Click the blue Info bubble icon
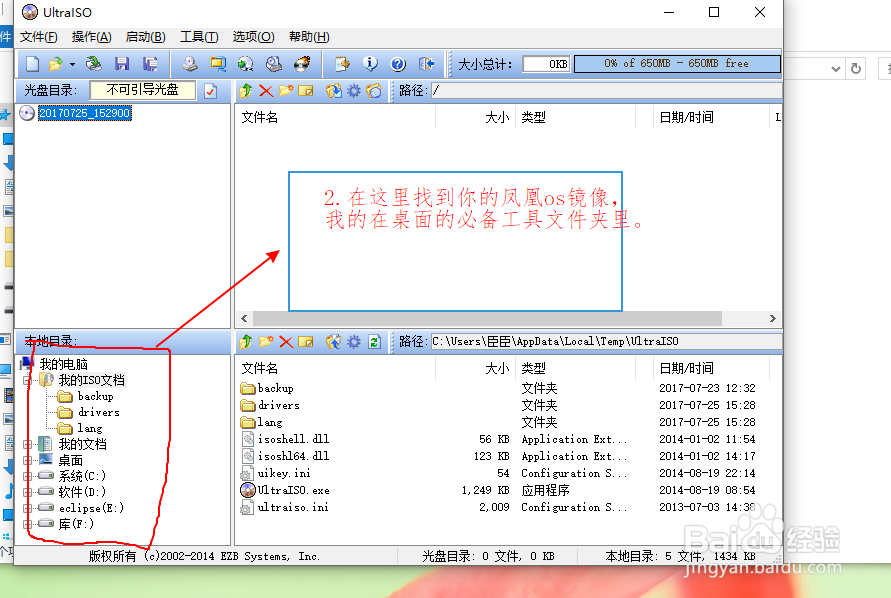Viewport: 891px width, 598px height. click(370, 64)
